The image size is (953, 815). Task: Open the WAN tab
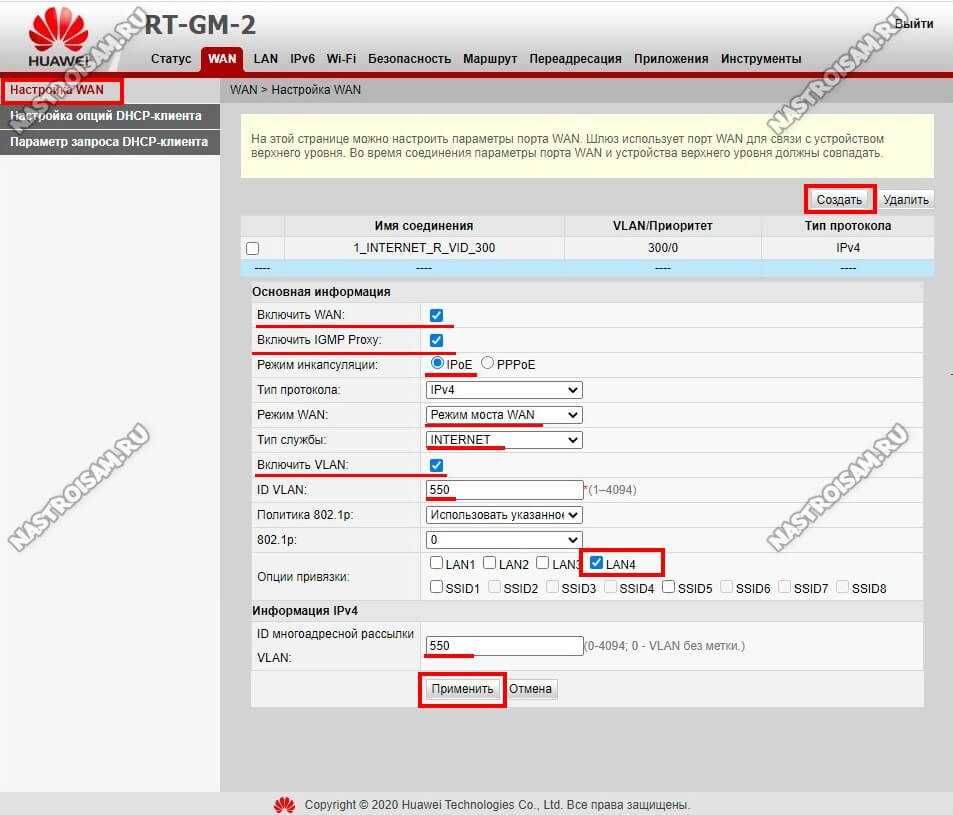click(222, 59)
